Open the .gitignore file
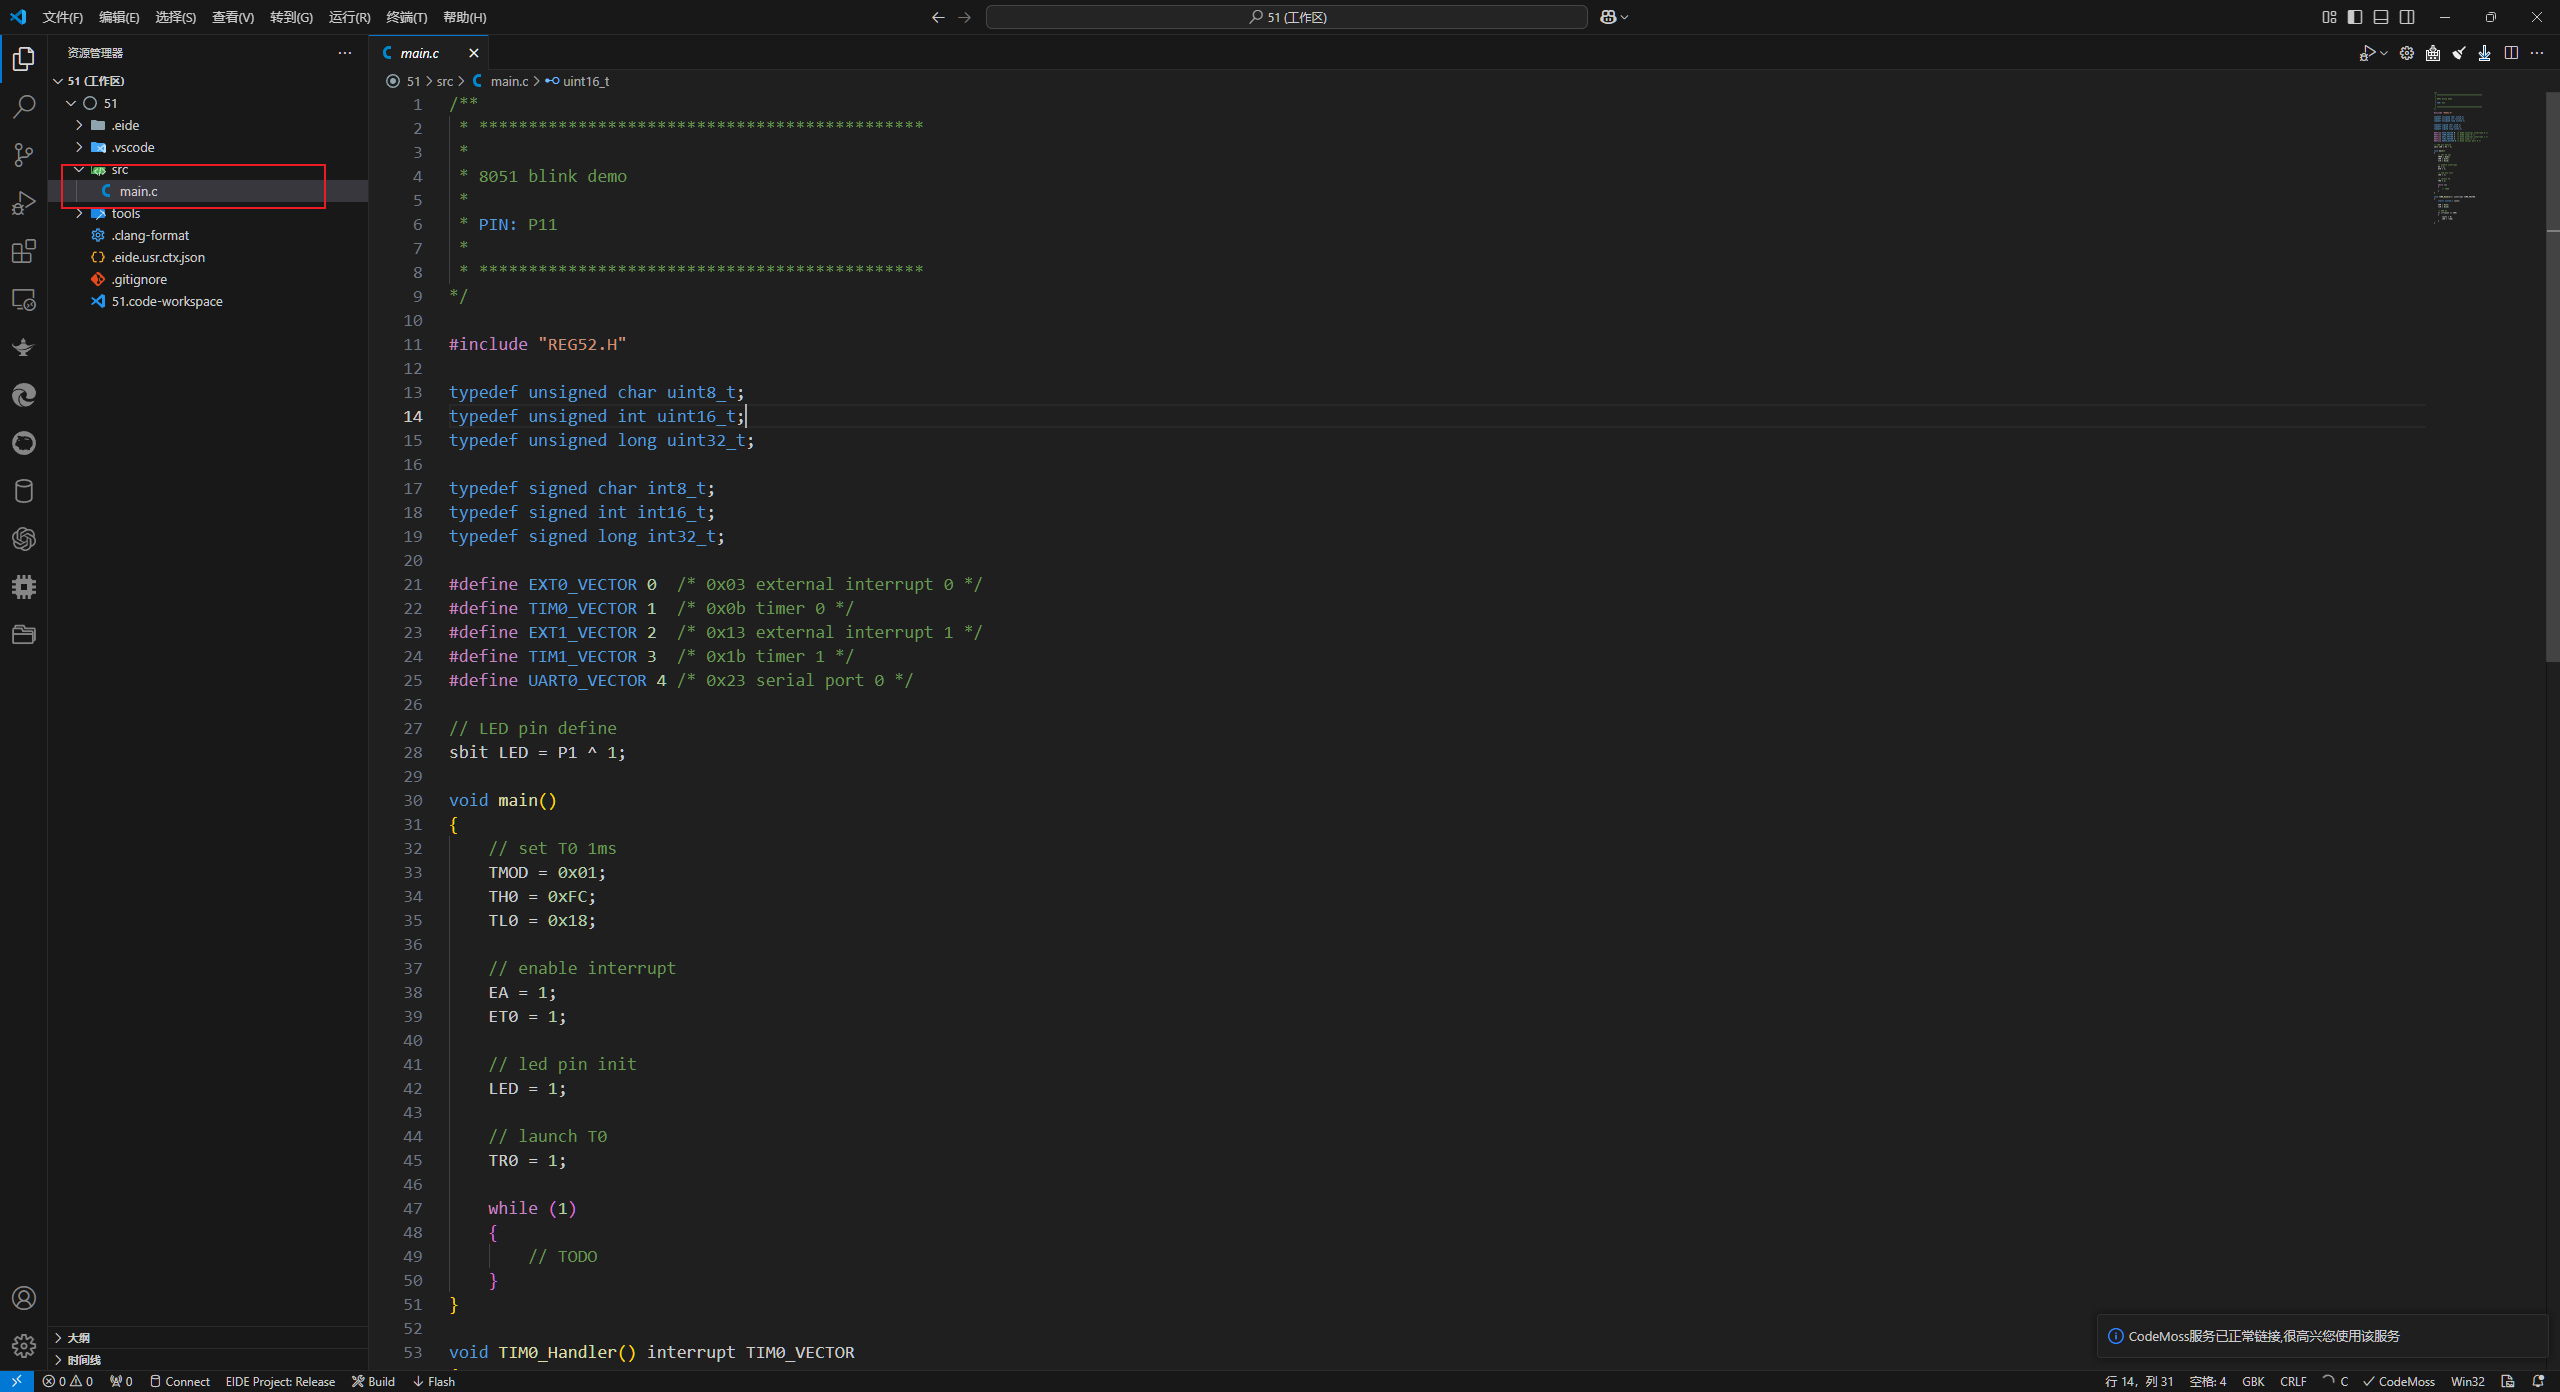Viewport: 2560px width, 1392px height. (x=208, y=279)
